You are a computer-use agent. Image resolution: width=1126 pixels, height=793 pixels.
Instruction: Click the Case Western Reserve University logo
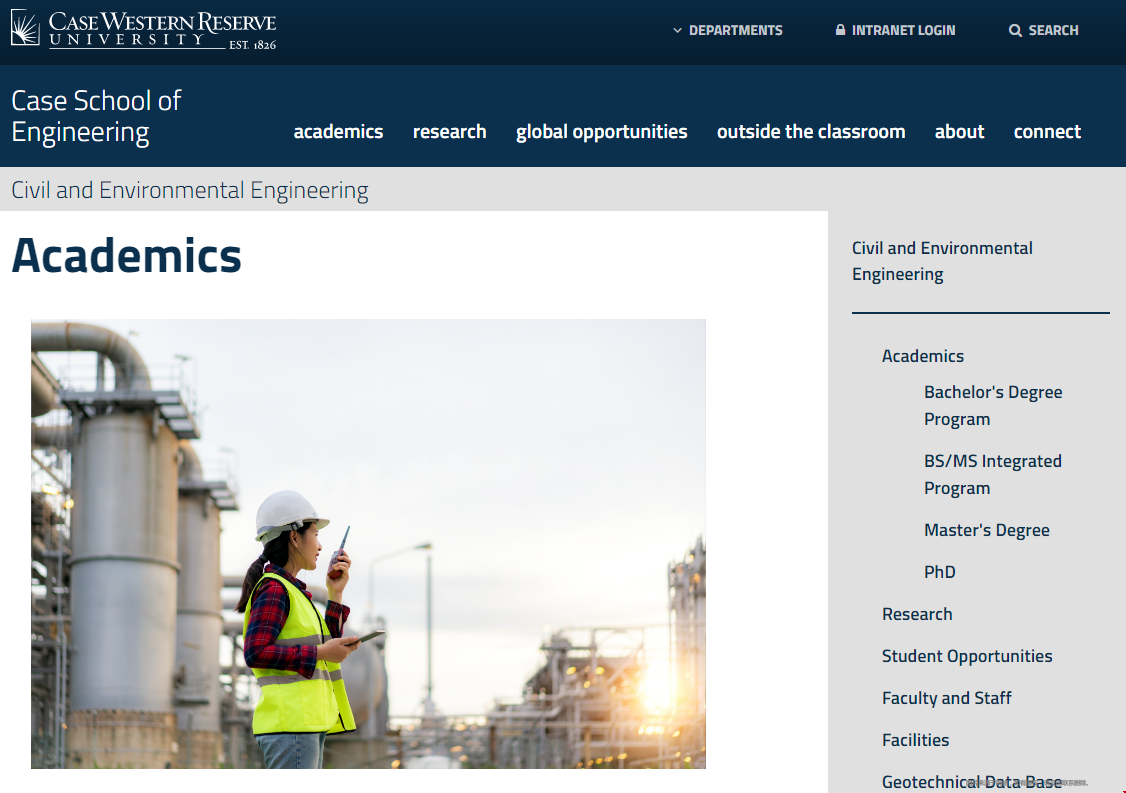(143, 29)
